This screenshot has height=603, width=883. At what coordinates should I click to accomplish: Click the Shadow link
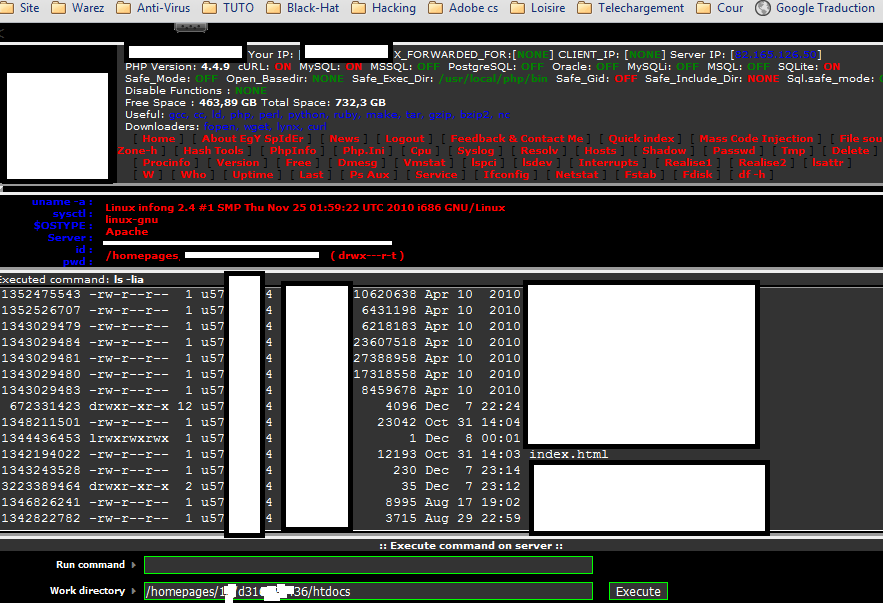[x=665, y=150]
